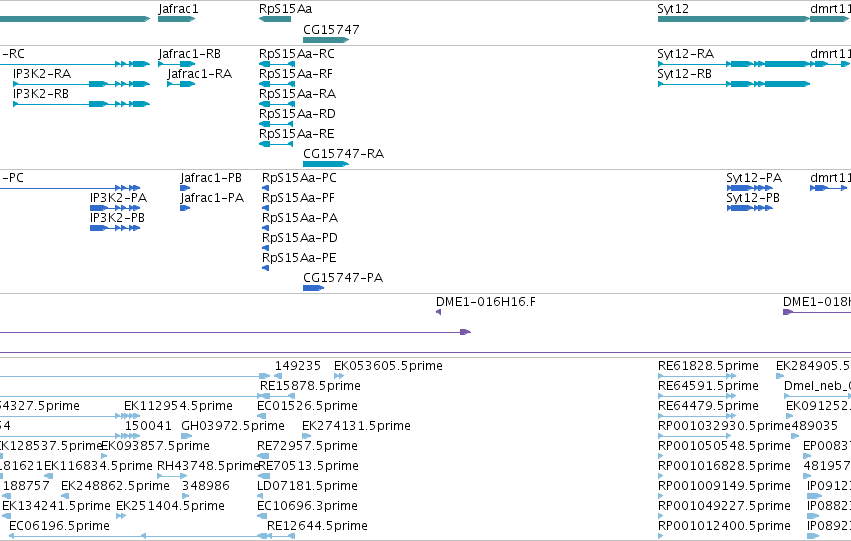Click the Jafrac1 gene label
This screenshot has height=541, width=851.
[x=179, y=9]
